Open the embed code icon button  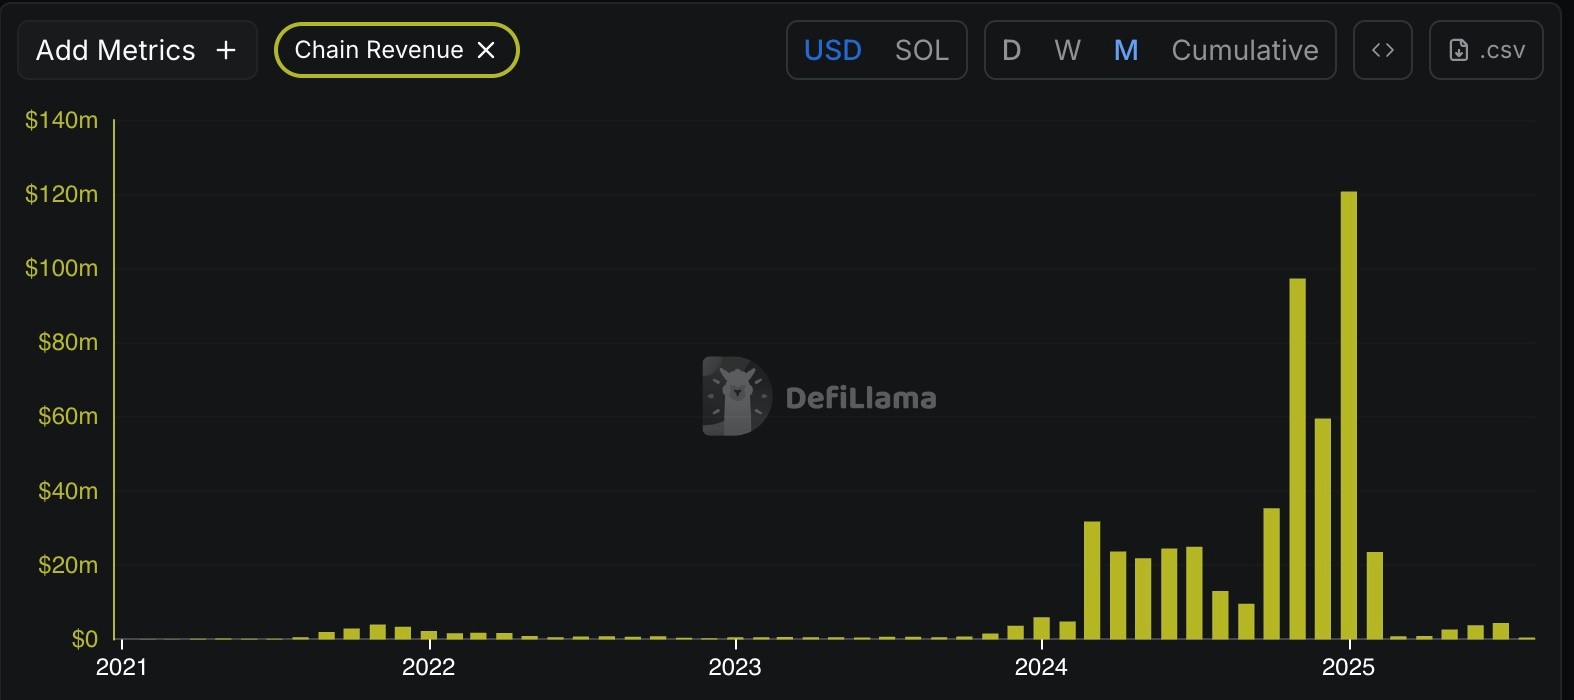1382,50
